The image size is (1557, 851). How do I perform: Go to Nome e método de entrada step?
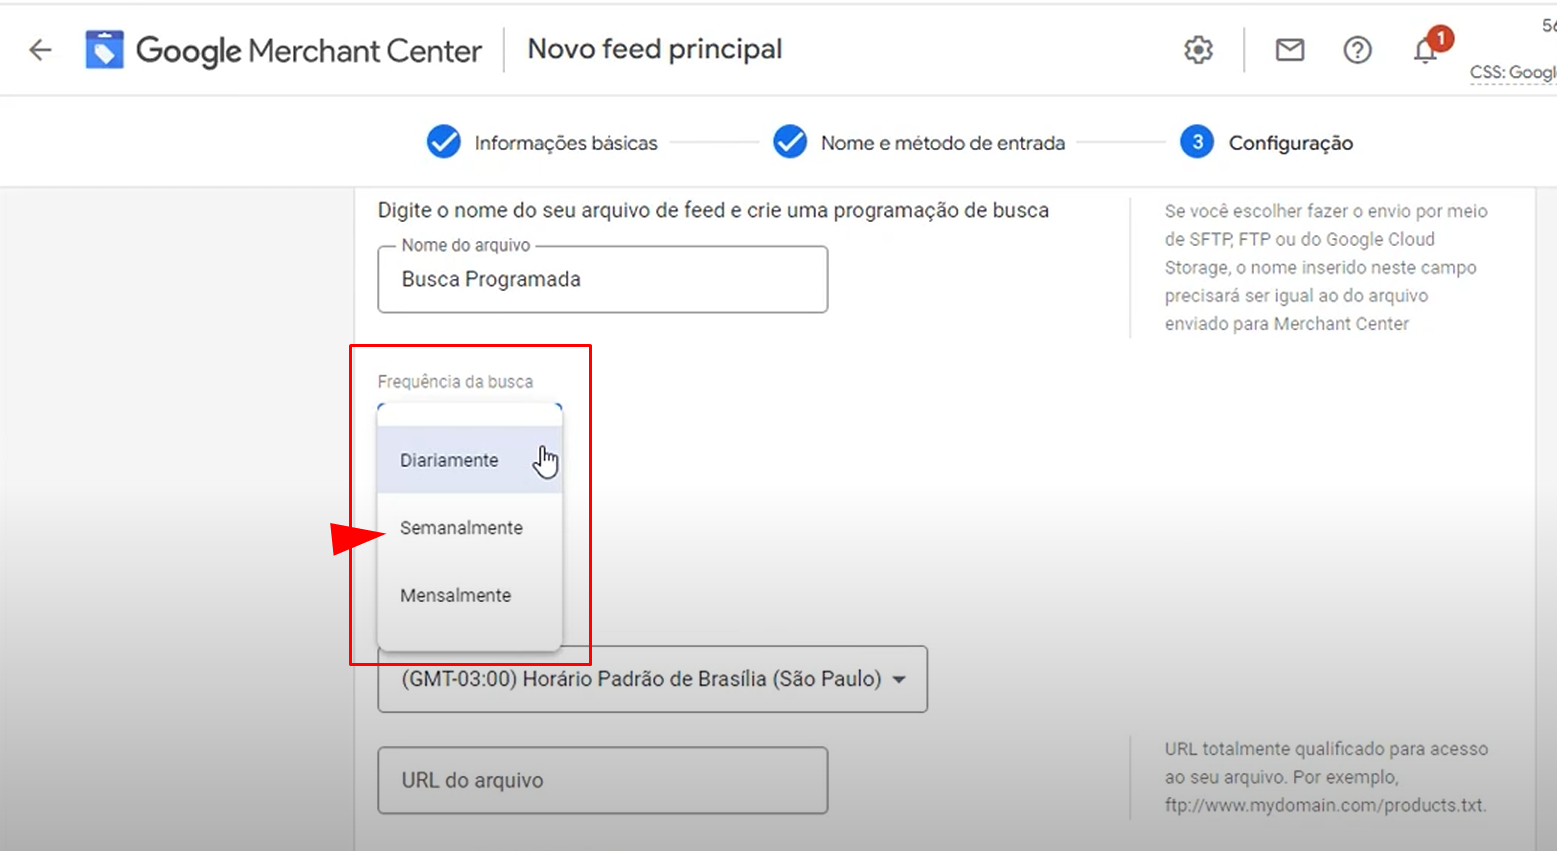(943, 143)
